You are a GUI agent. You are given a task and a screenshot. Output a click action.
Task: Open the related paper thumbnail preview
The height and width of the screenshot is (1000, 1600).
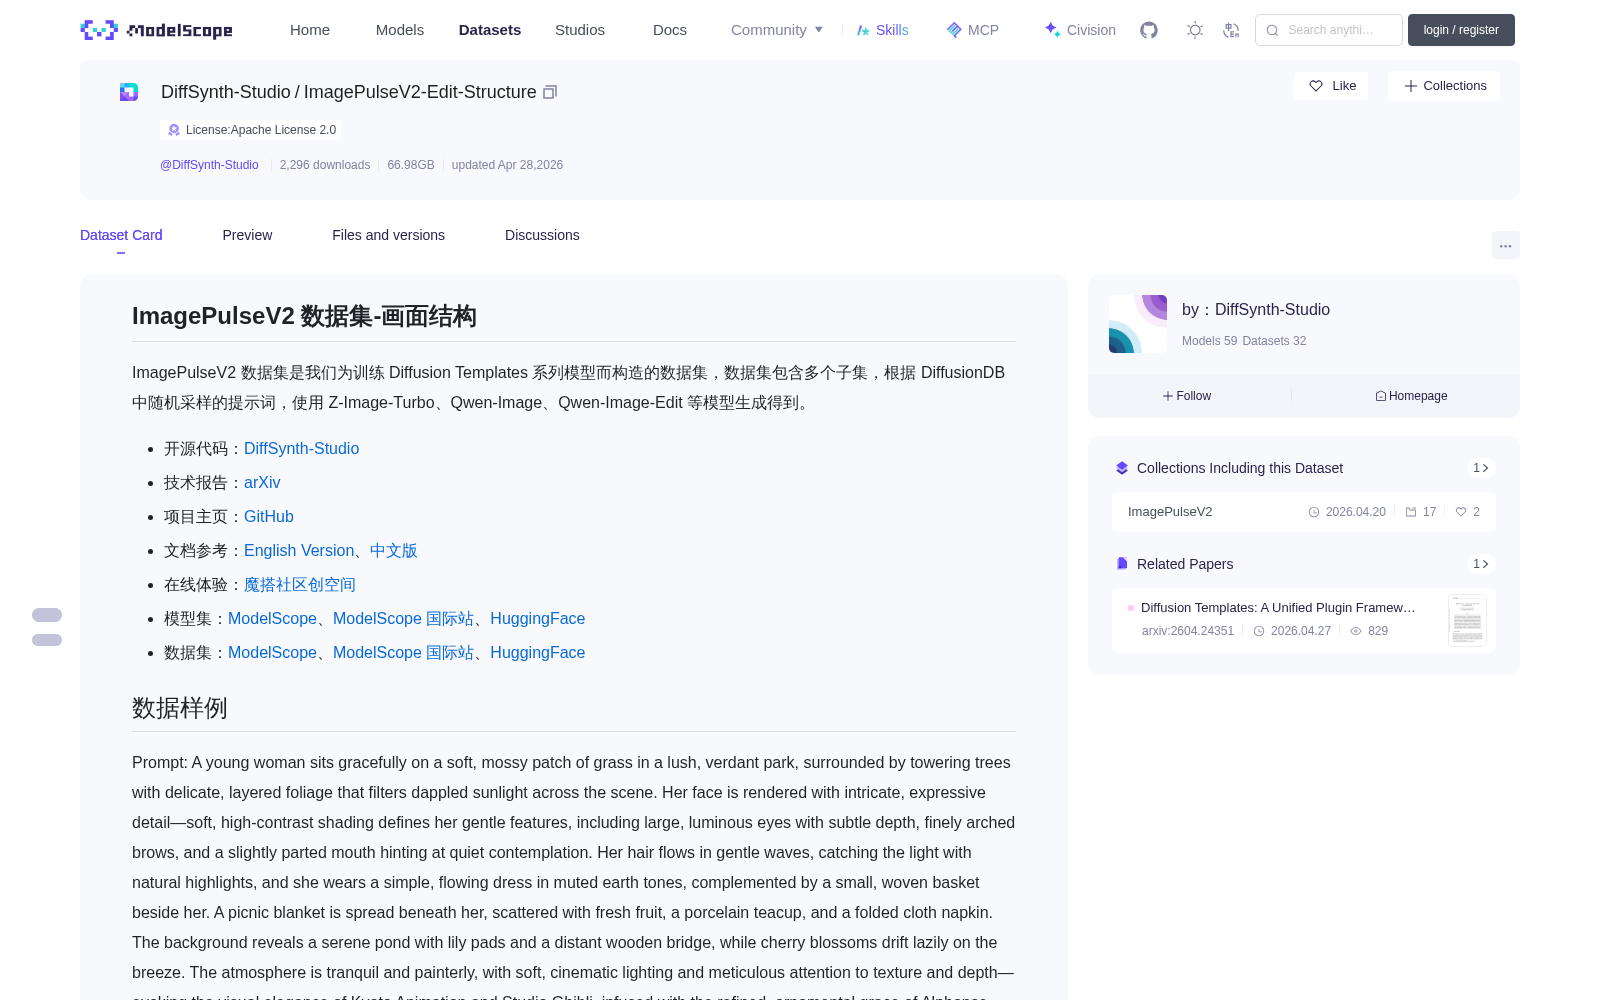click(x=1467, y=620)
